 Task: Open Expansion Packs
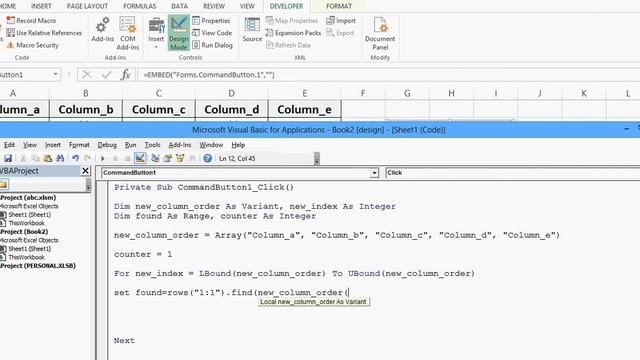(x=293, y=33)
